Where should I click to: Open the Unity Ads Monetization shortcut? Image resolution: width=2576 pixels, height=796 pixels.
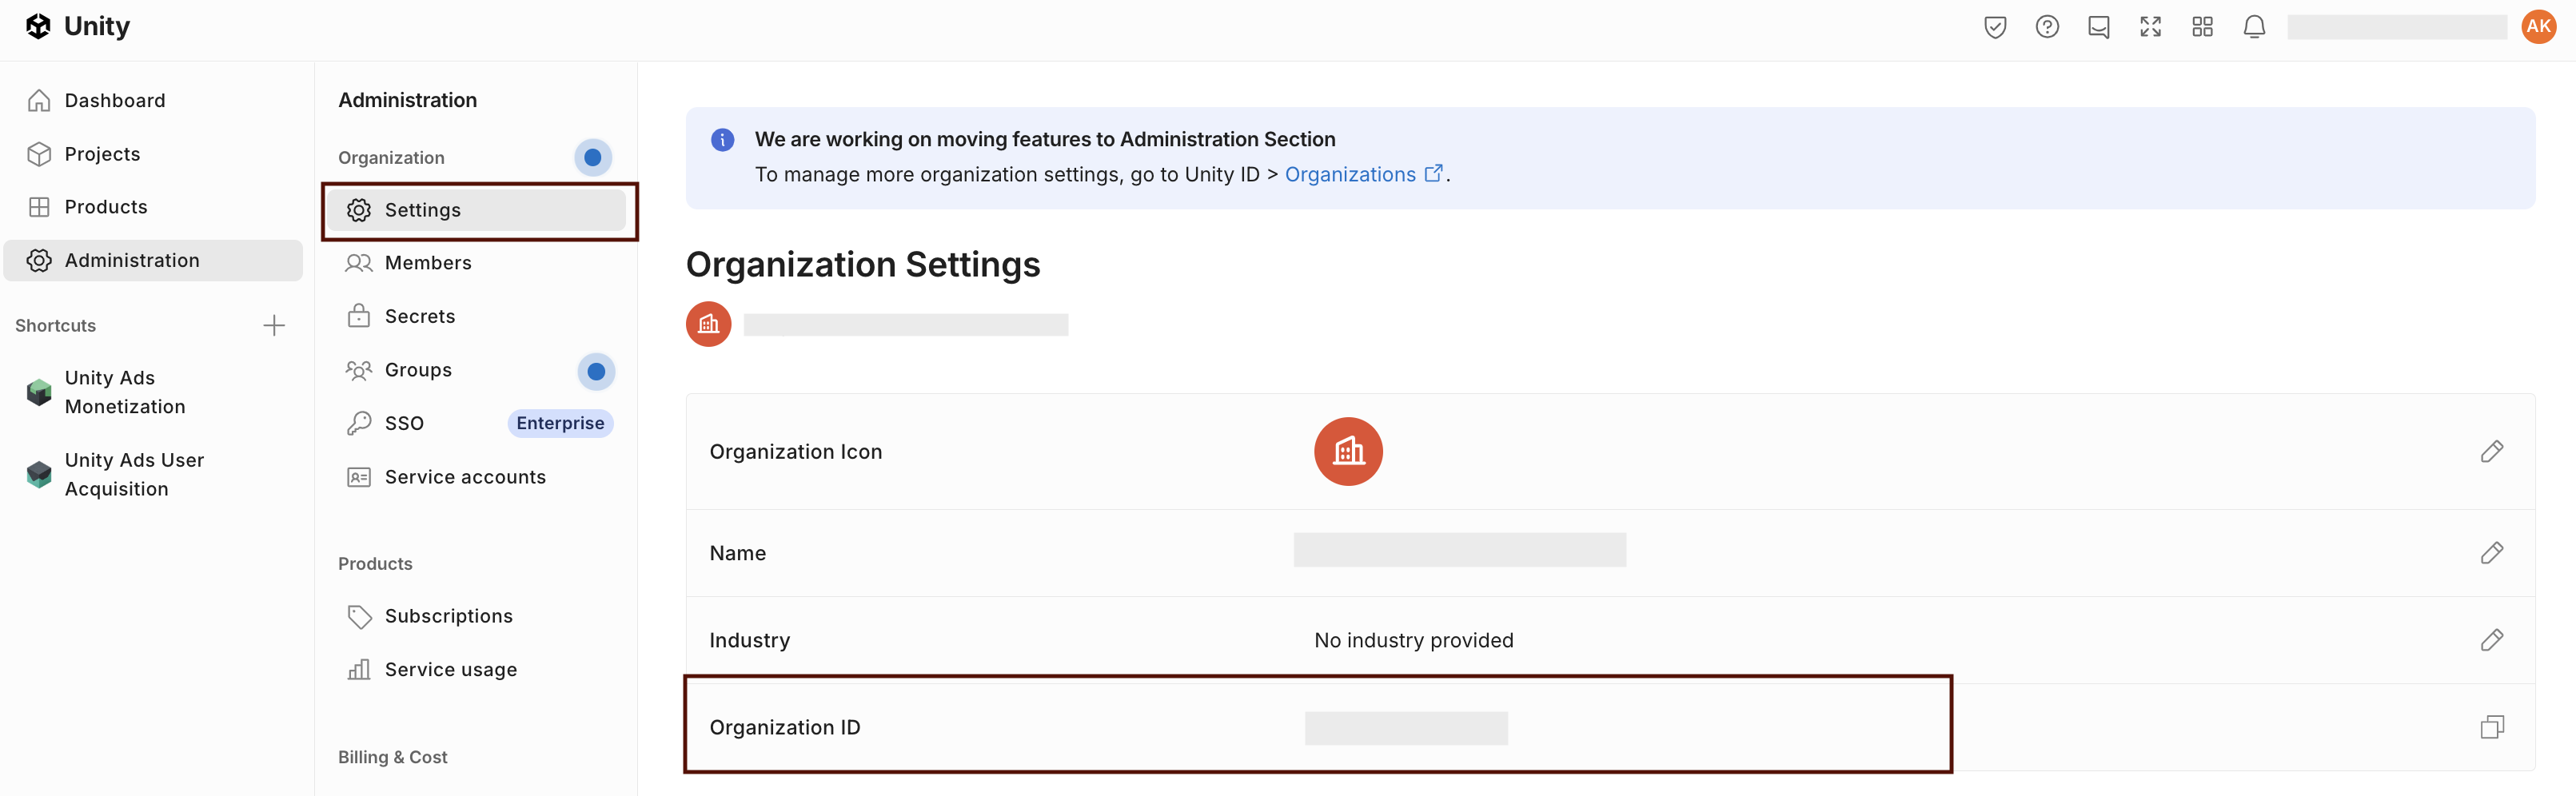tap(125, 392)
